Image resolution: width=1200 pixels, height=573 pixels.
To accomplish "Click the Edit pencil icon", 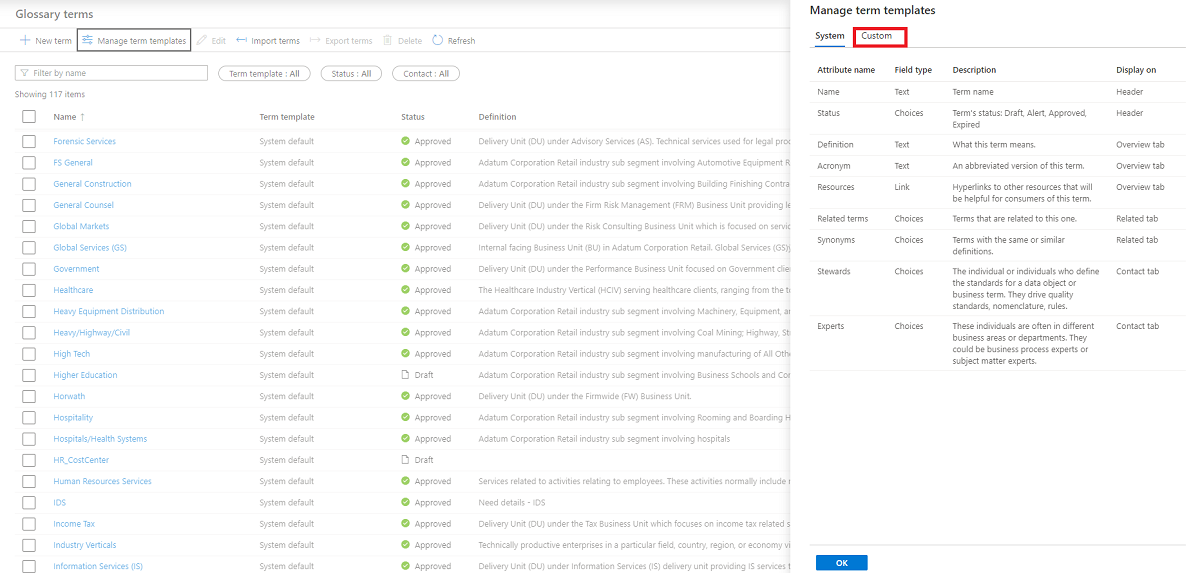I will (x=202, y=41).
